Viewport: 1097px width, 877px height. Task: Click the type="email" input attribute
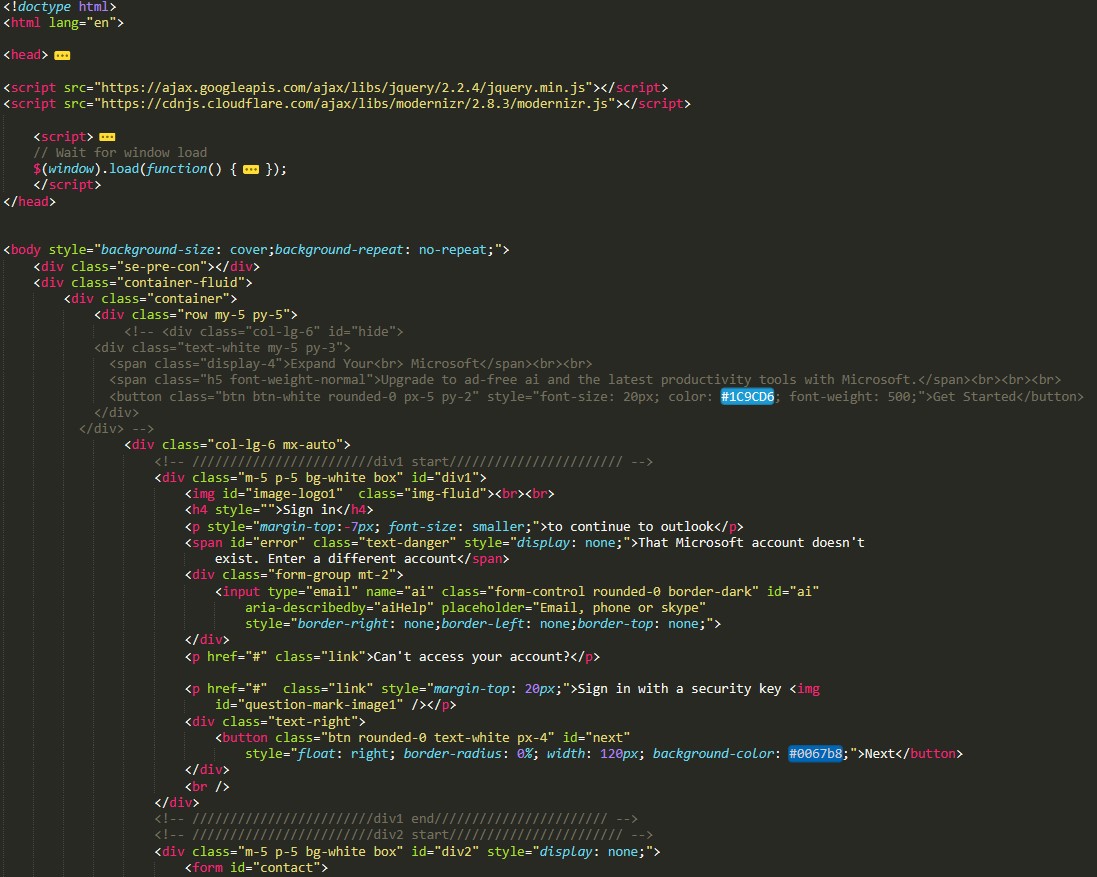click(x=313, y=592)
